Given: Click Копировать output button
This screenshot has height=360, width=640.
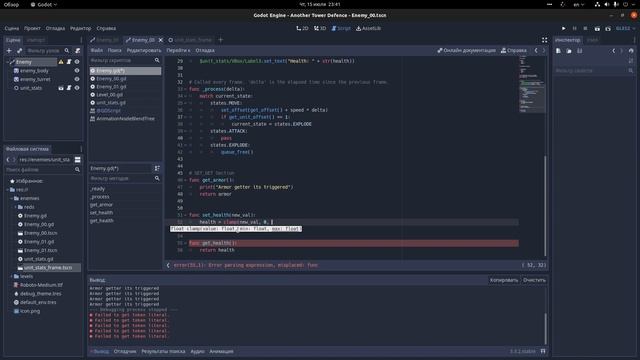Looking at the screenshot, I should coord(504,280).
